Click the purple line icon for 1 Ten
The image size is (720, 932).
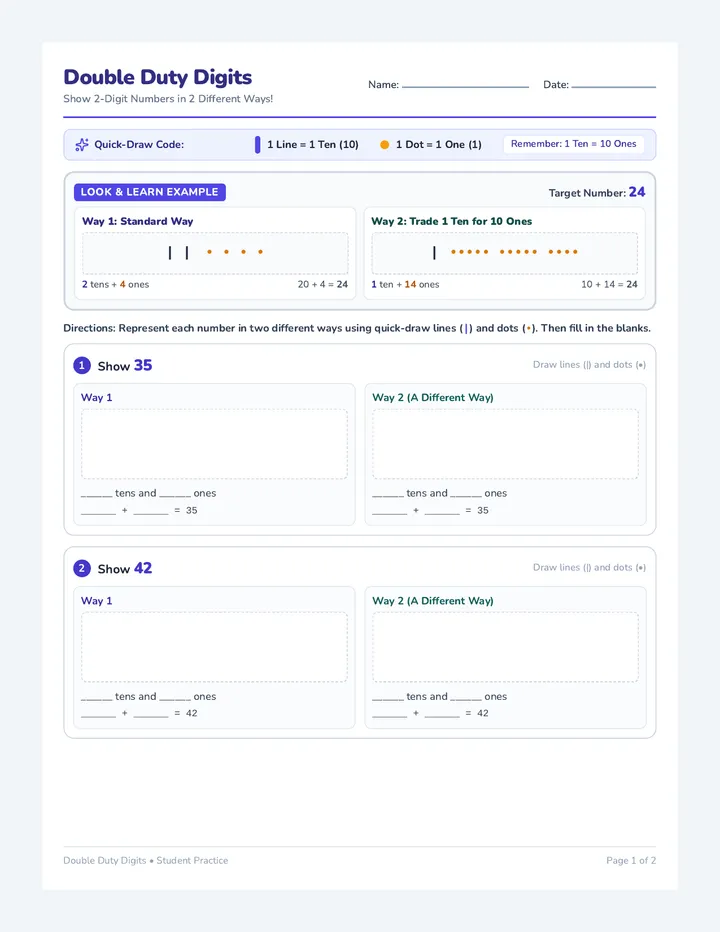257,144
